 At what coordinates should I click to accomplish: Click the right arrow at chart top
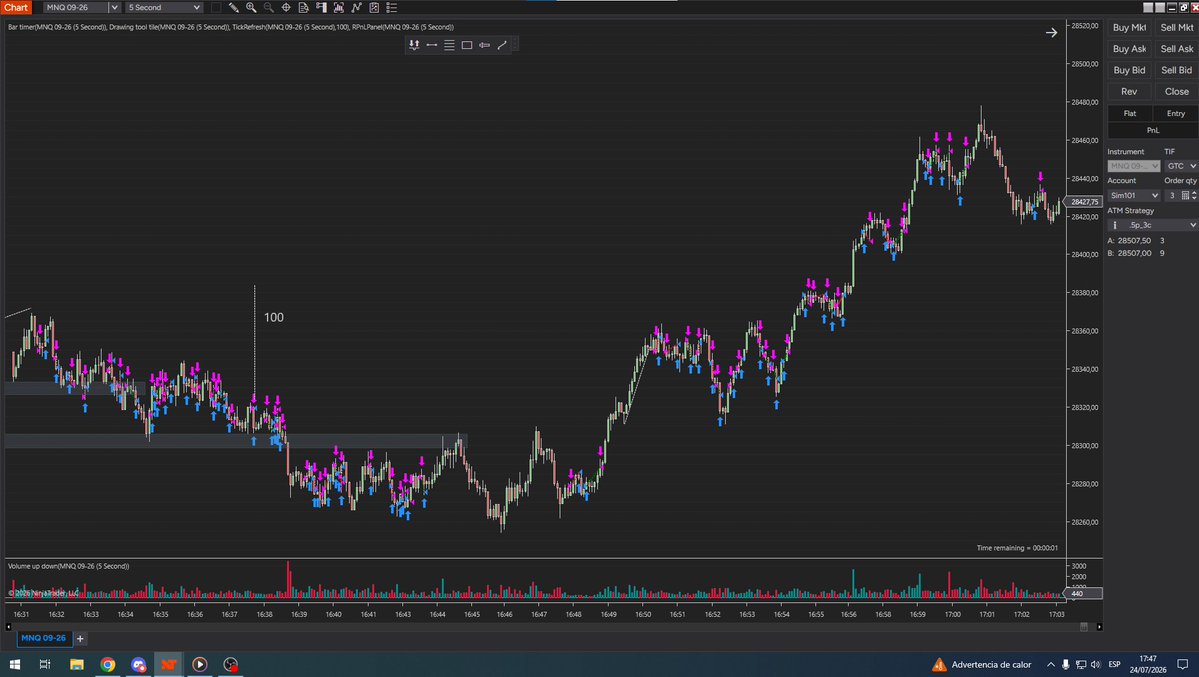[1051, 32]
